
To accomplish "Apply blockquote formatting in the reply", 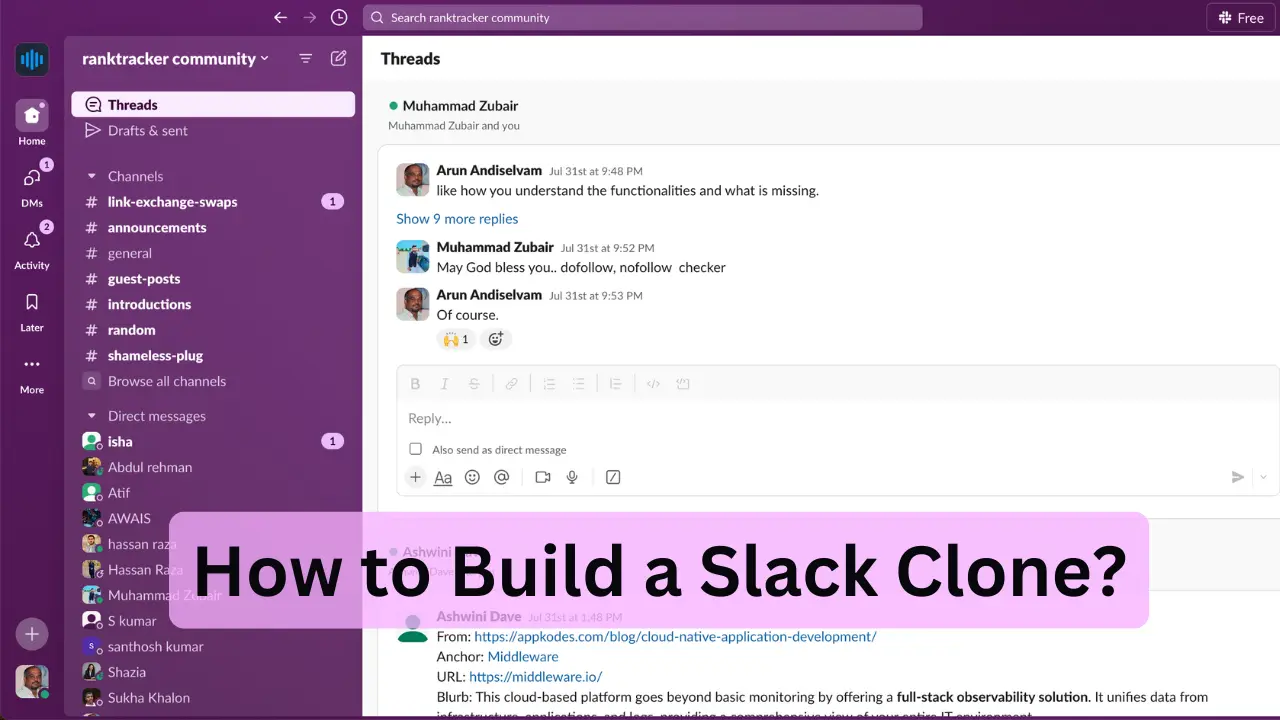I will click(x=615, y=384).
